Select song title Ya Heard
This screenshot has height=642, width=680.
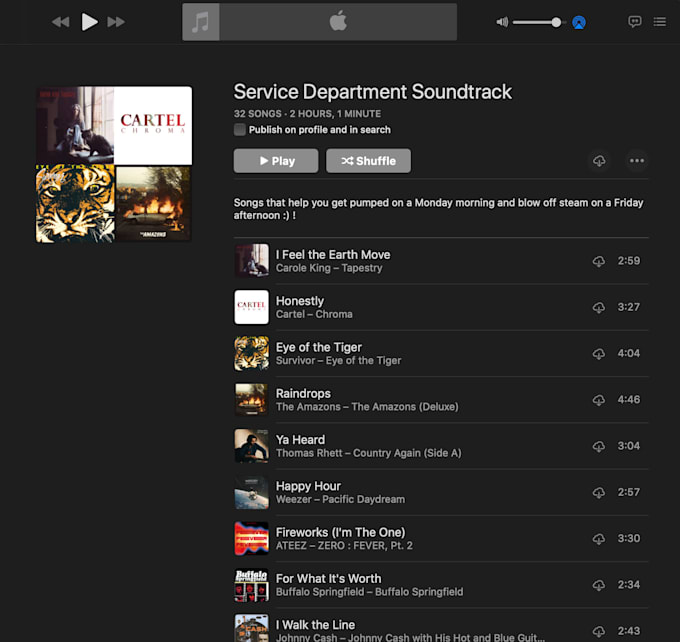point(300,440)
